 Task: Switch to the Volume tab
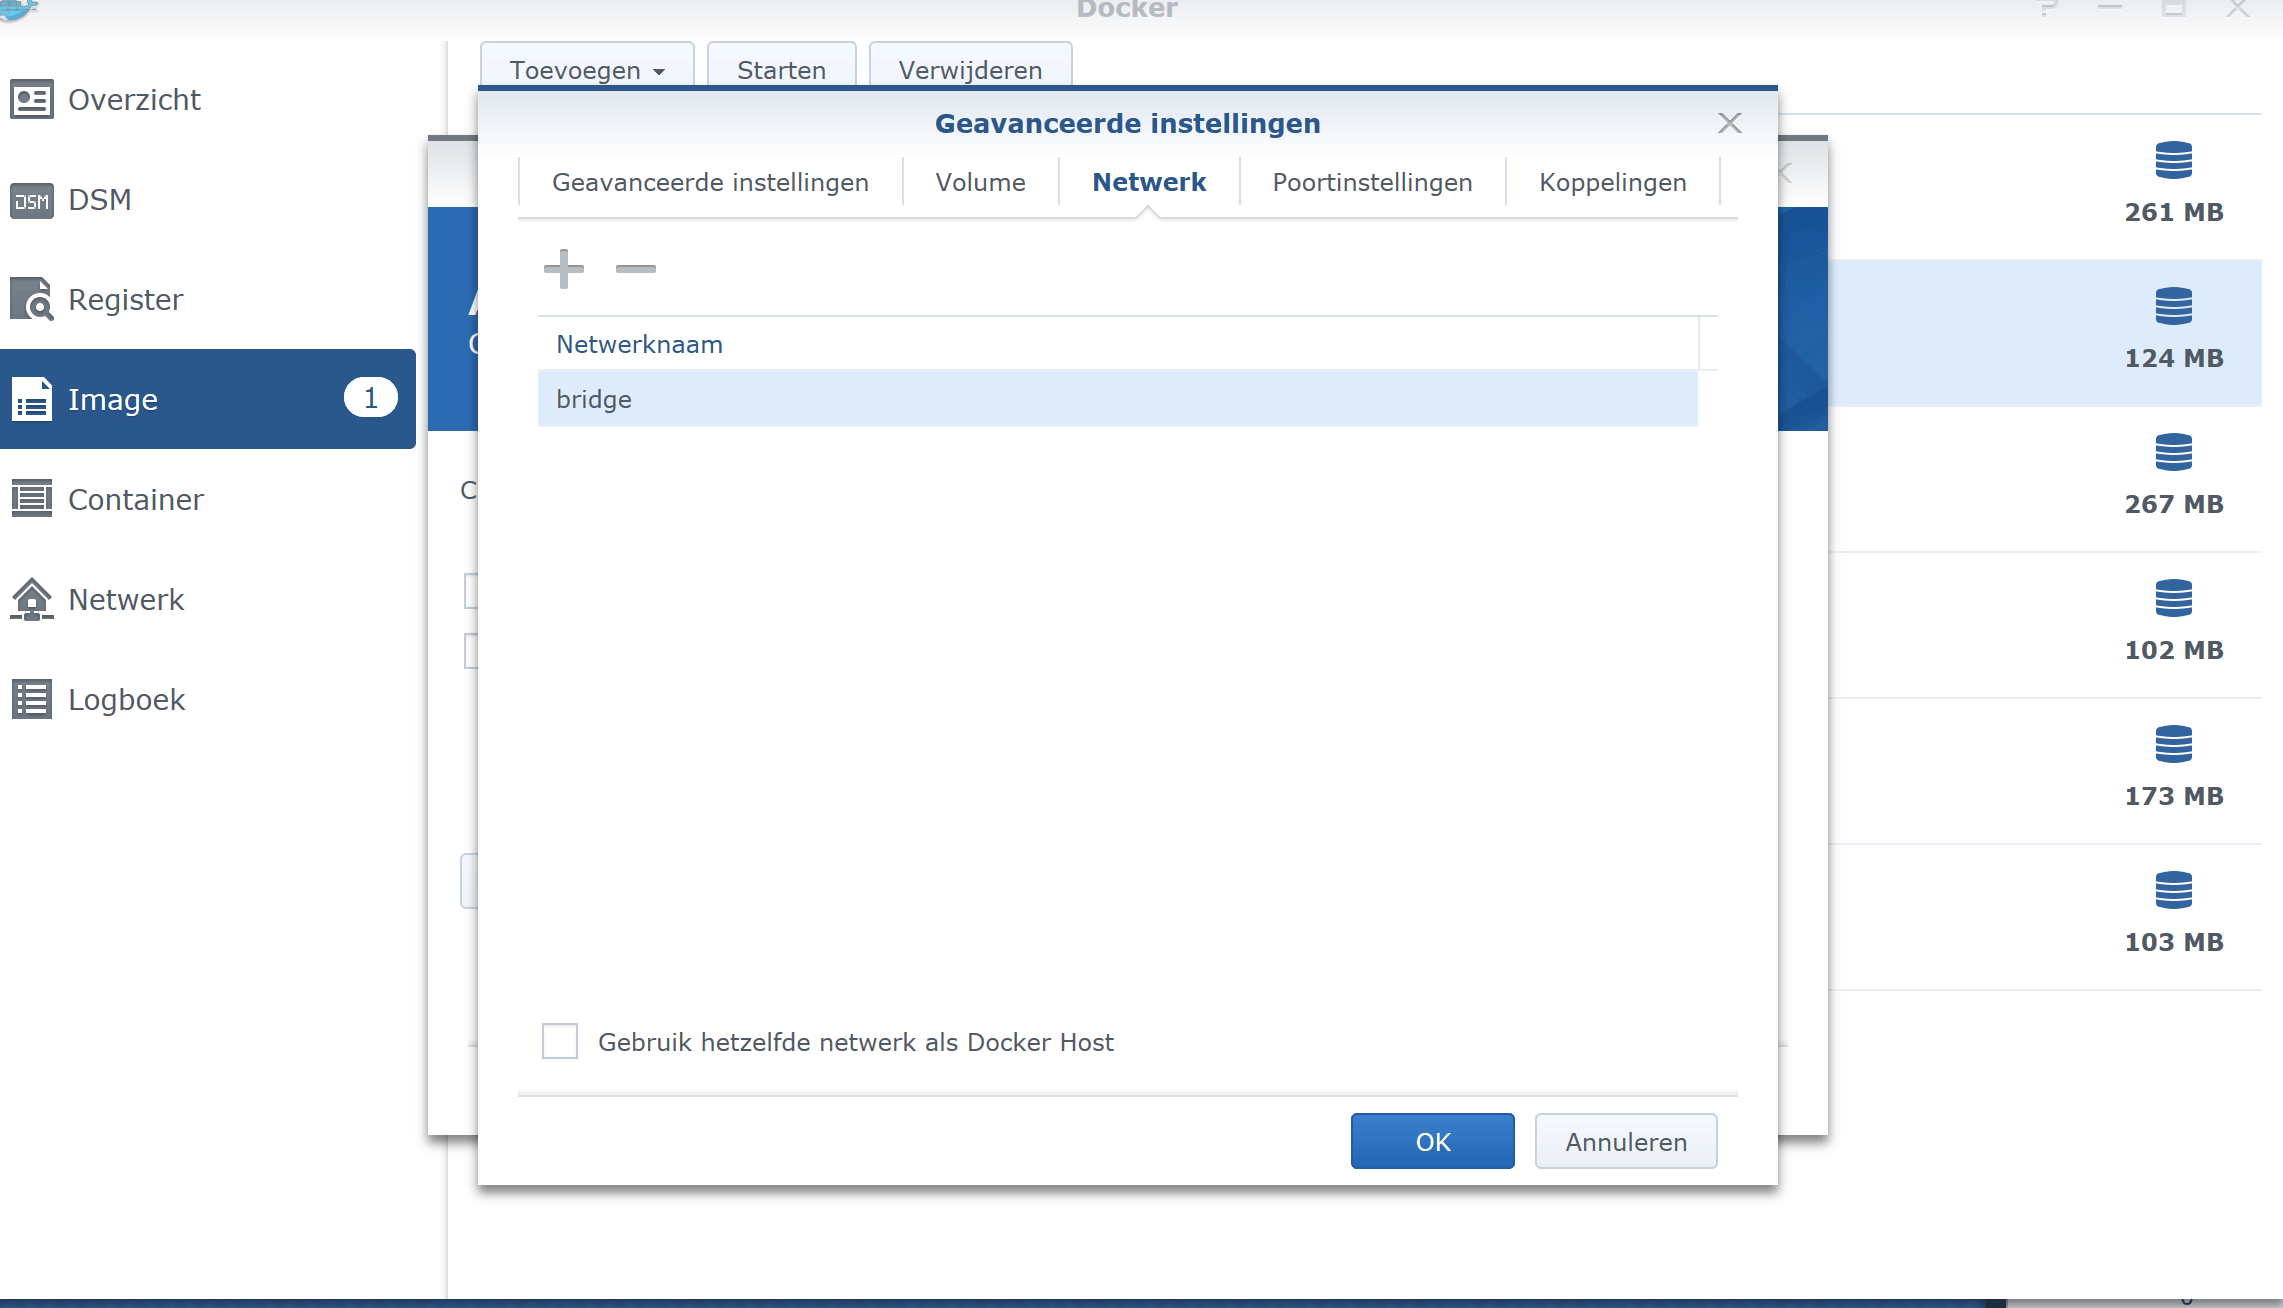click(x=980, y=183)
